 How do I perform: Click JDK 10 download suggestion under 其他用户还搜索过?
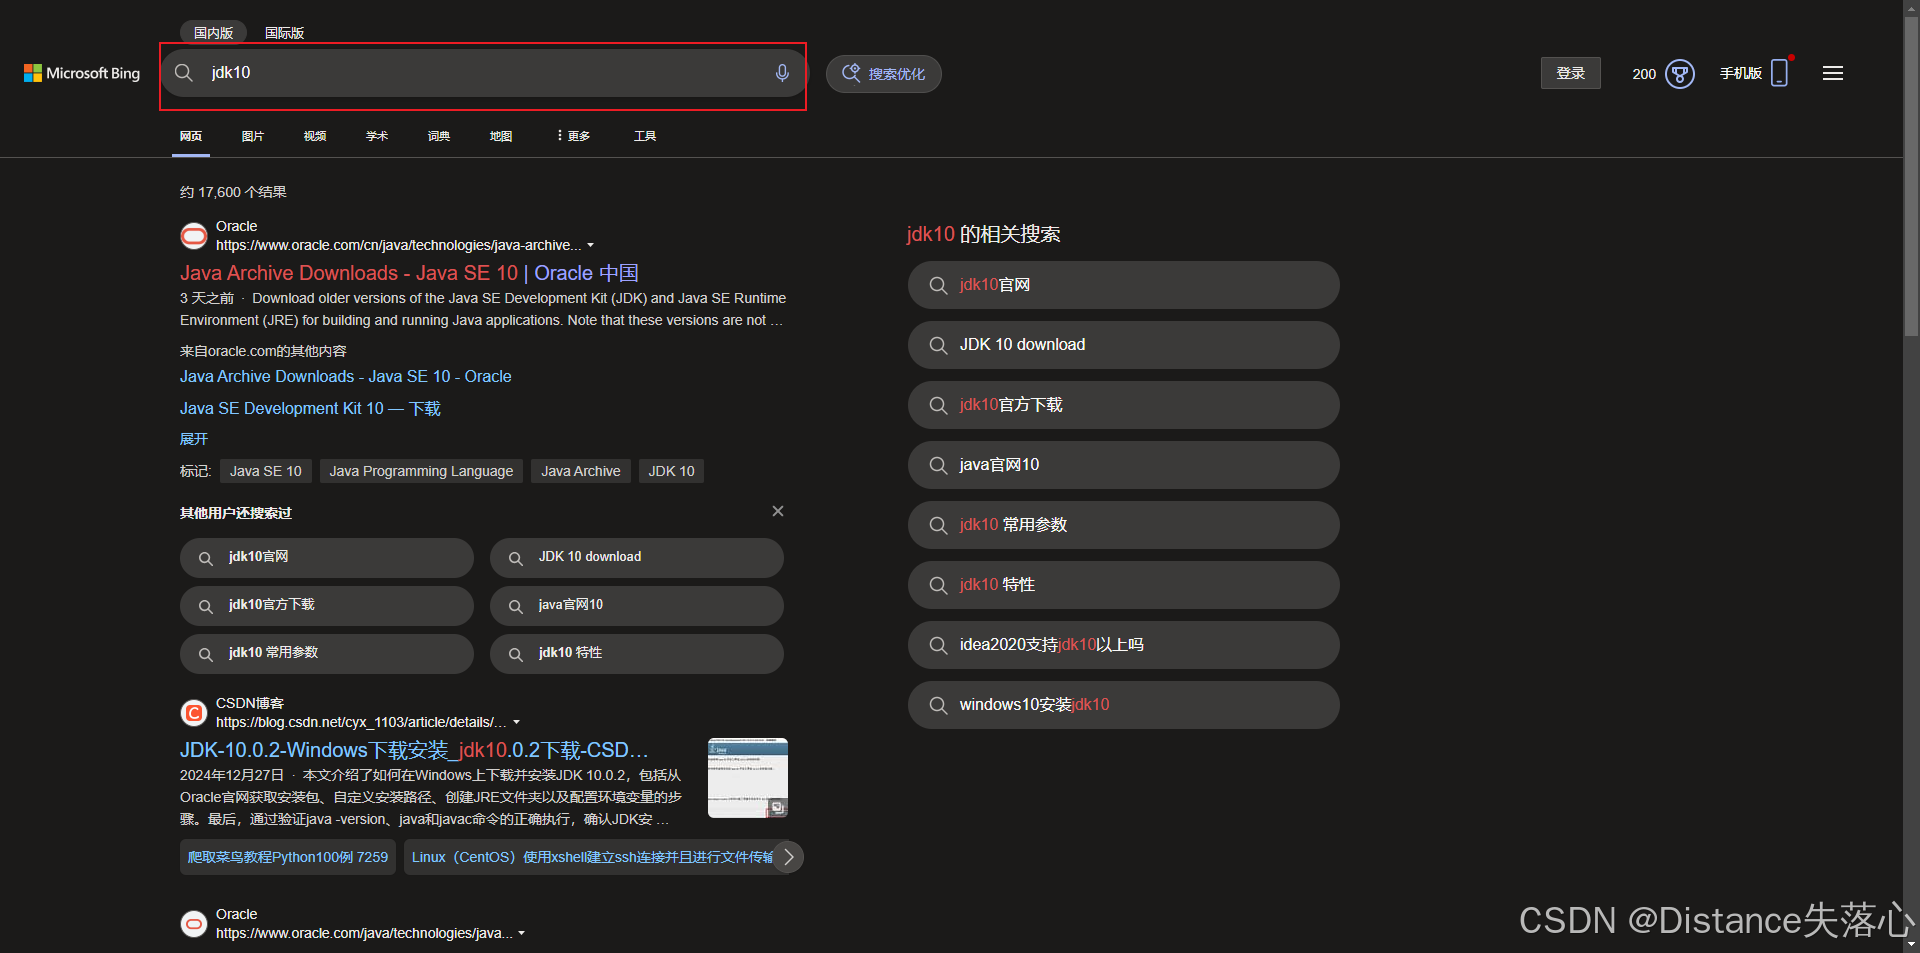click(x=637, y=558)
